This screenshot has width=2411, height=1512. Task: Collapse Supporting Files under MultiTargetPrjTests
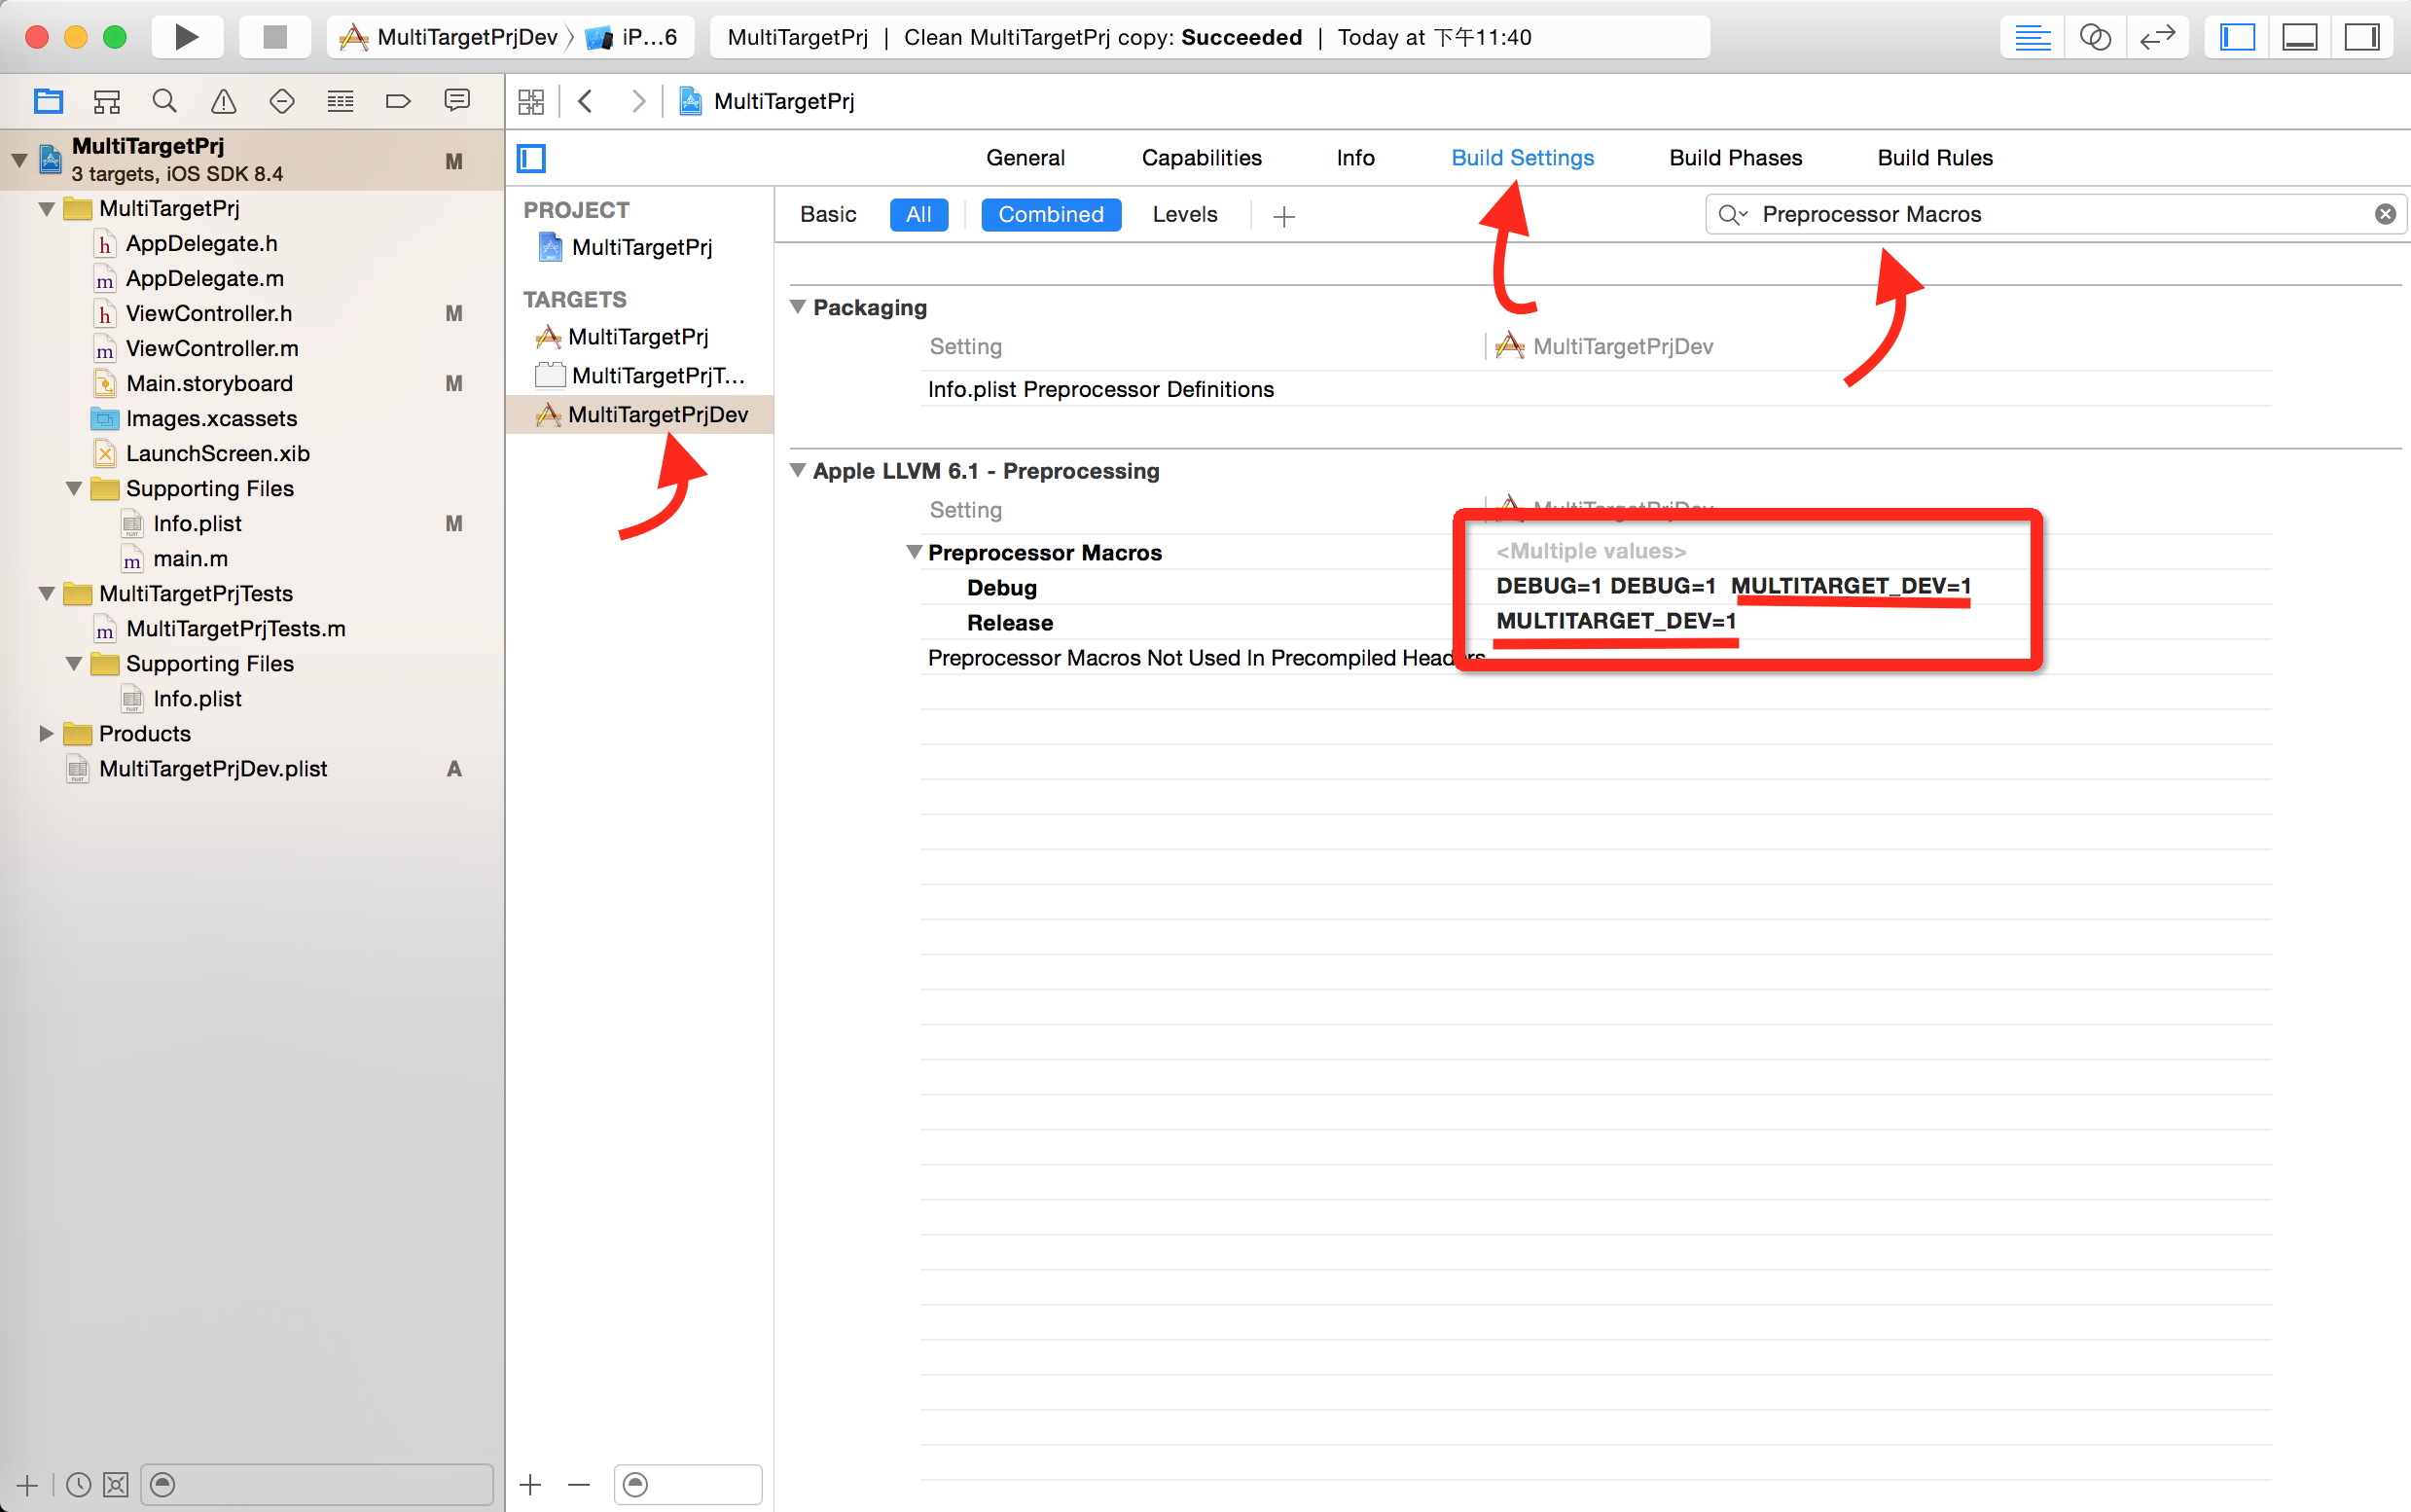pos(74,663)
